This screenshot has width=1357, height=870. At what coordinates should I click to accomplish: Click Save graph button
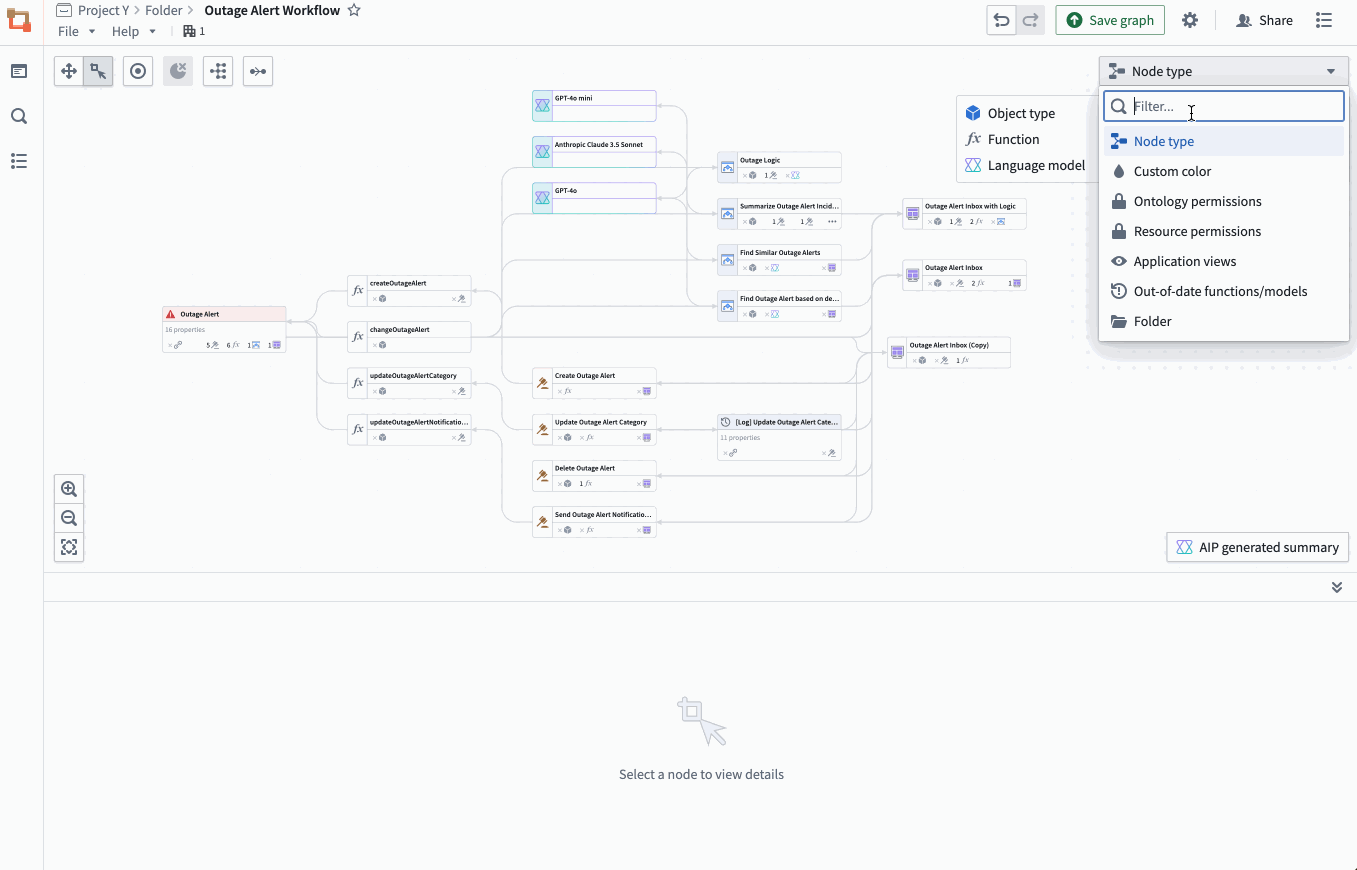pyautogui.click(x=1110, y=20)
